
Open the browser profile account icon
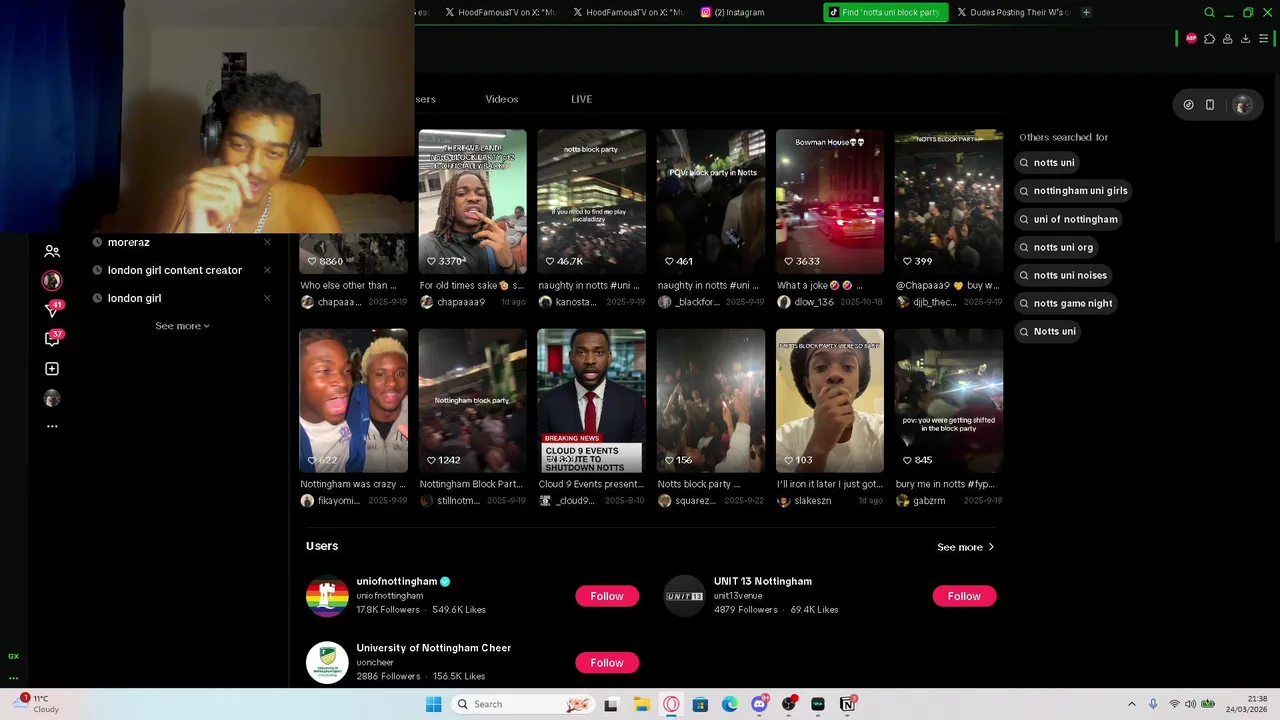[x=1227, y=38]
